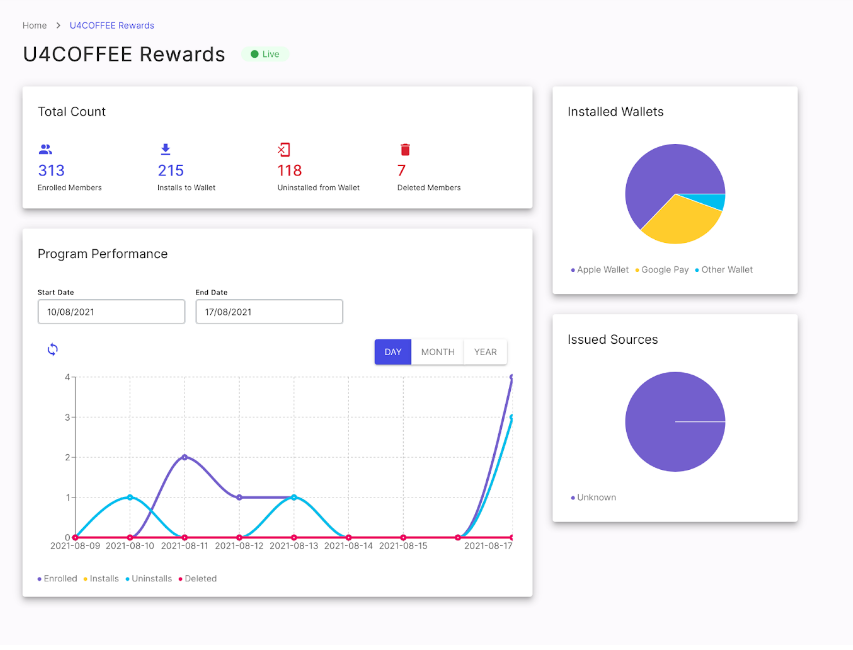Click the 7 deleted members count

[401, 171]
